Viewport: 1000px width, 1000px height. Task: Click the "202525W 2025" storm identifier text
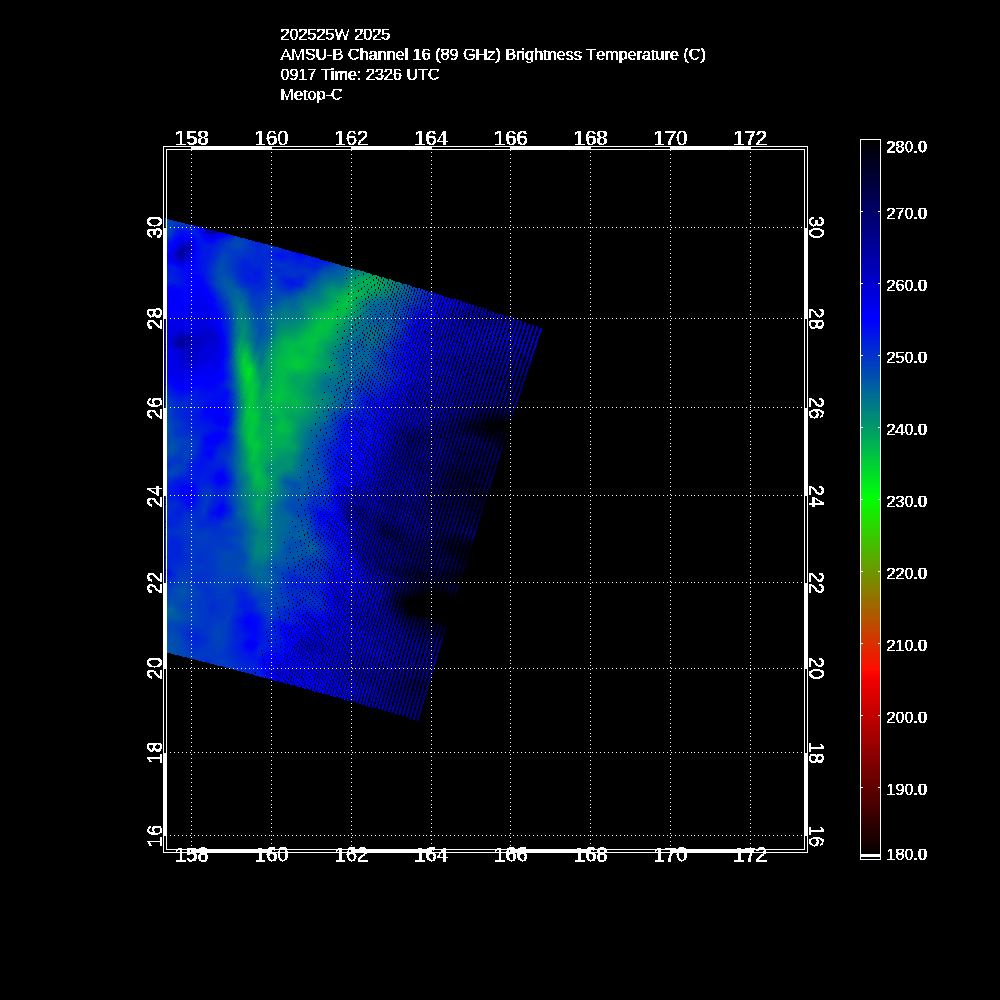point(335,35)
